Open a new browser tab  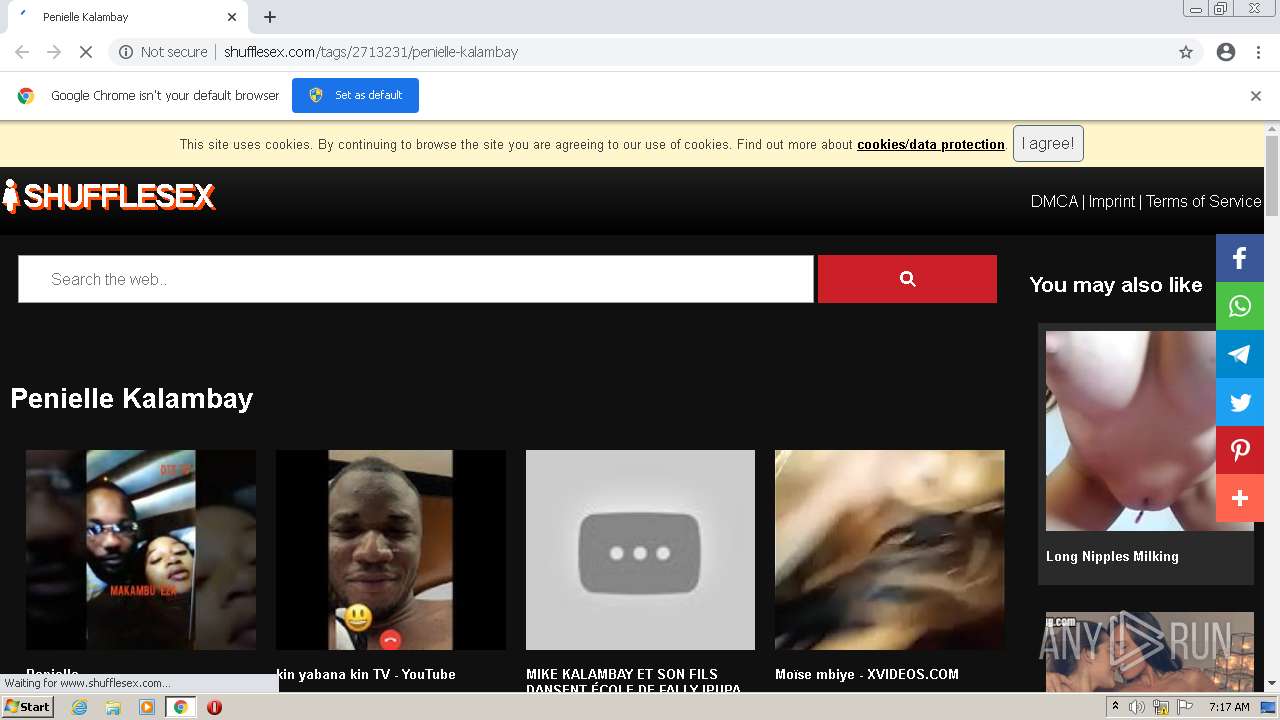pos(270,17)
